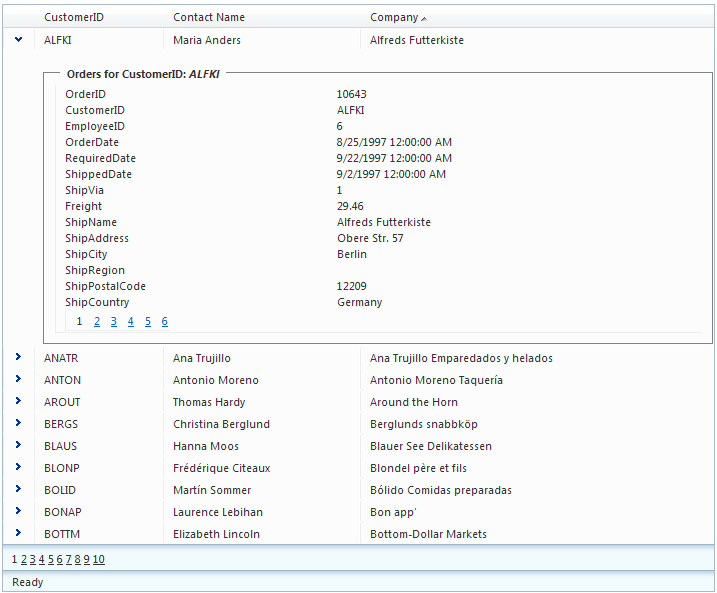Image resolution: width=717 pixels, height=593 pixels.
Task: Sort by the Contact Name column header
Action: click(209, 17)
